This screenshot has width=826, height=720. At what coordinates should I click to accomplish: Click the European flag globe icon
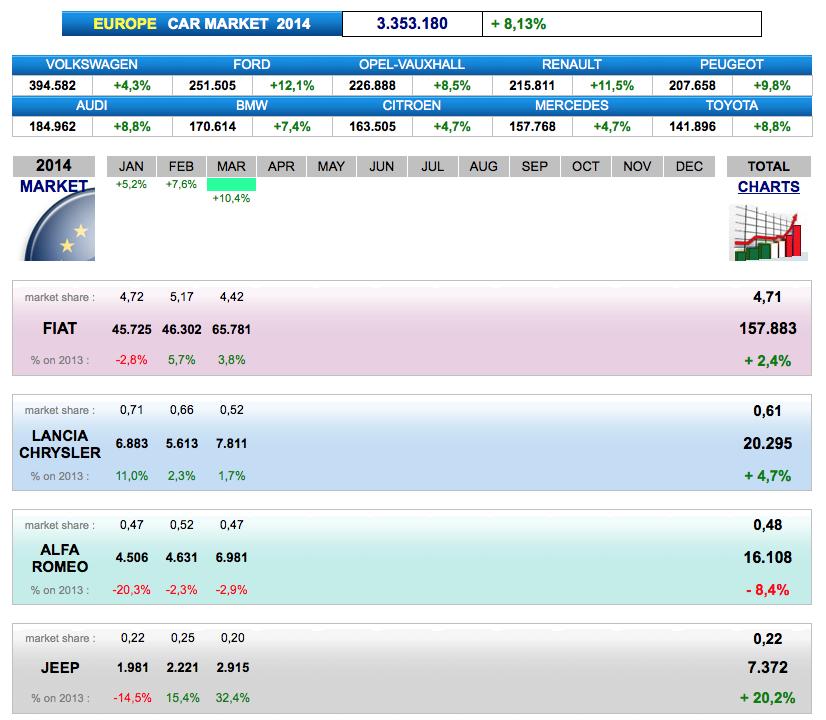(60, 225)
